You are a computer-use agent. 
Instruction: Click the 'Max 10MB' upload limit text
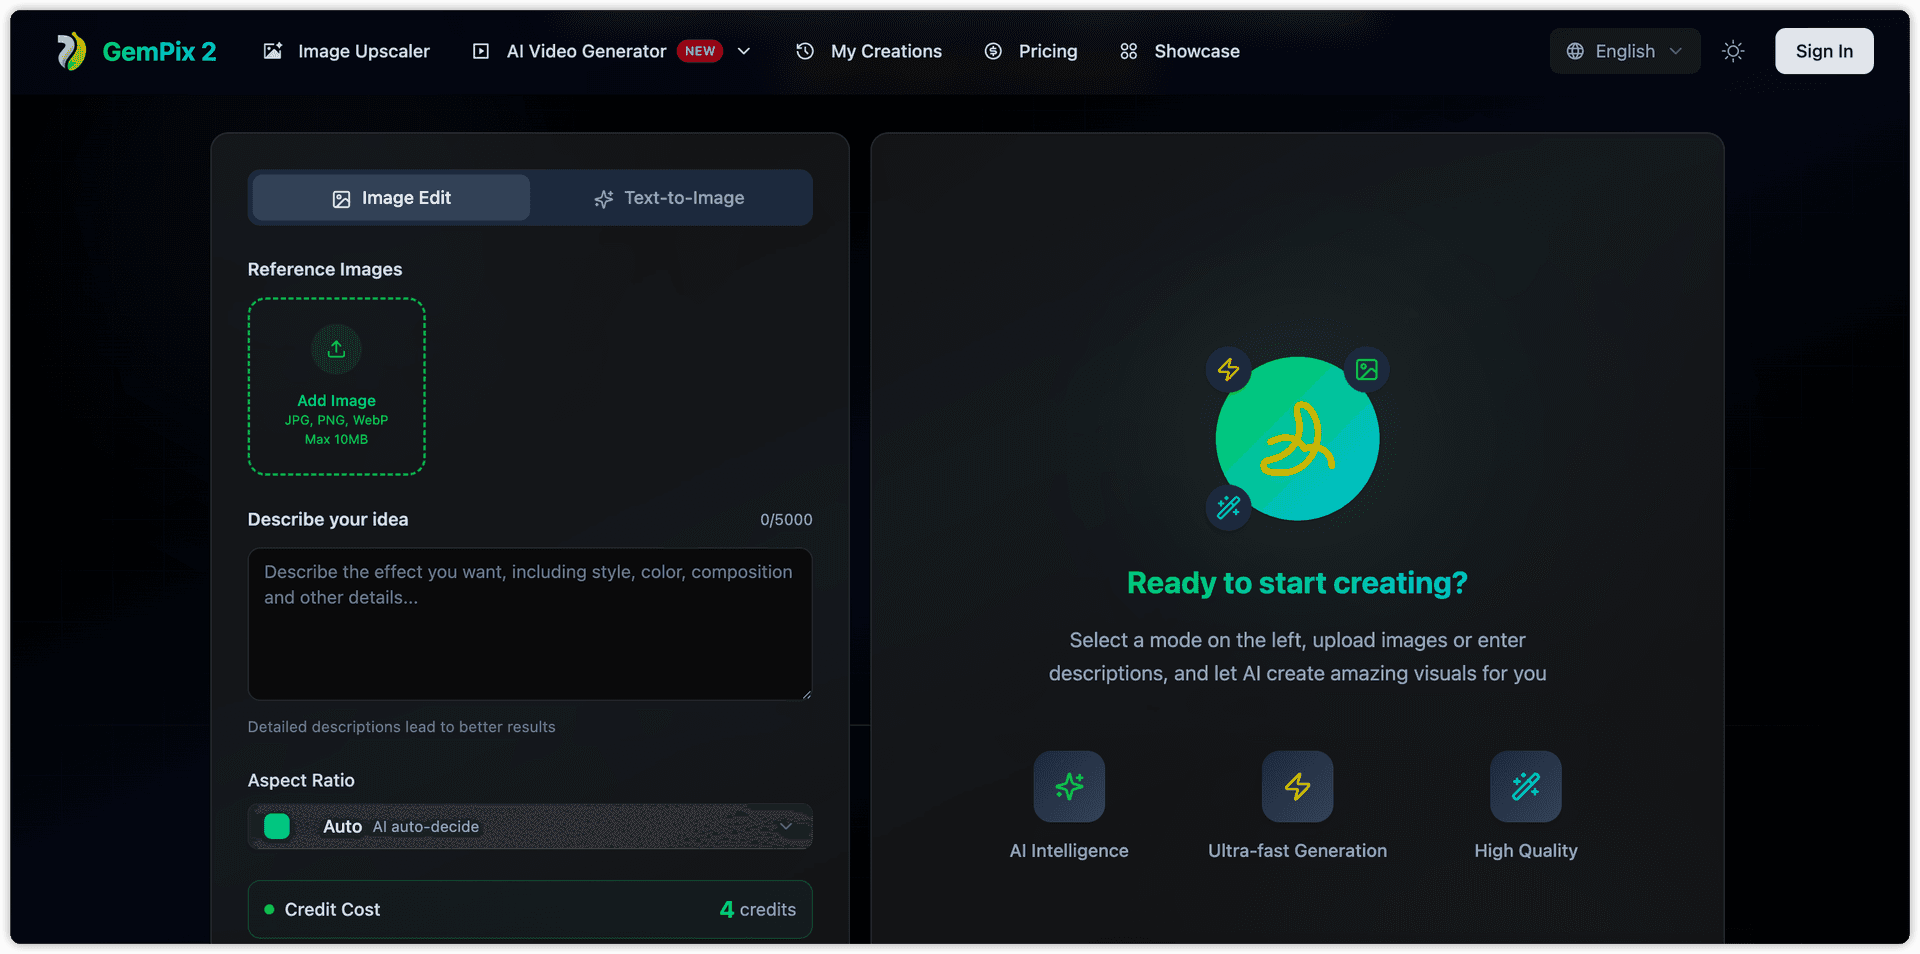pos(336,439)
